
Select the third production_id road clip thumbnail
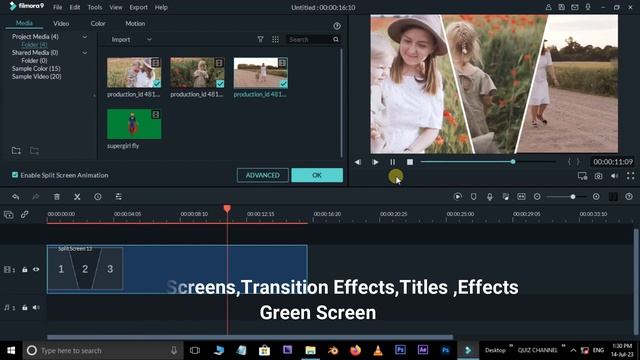tap(260, 73)
